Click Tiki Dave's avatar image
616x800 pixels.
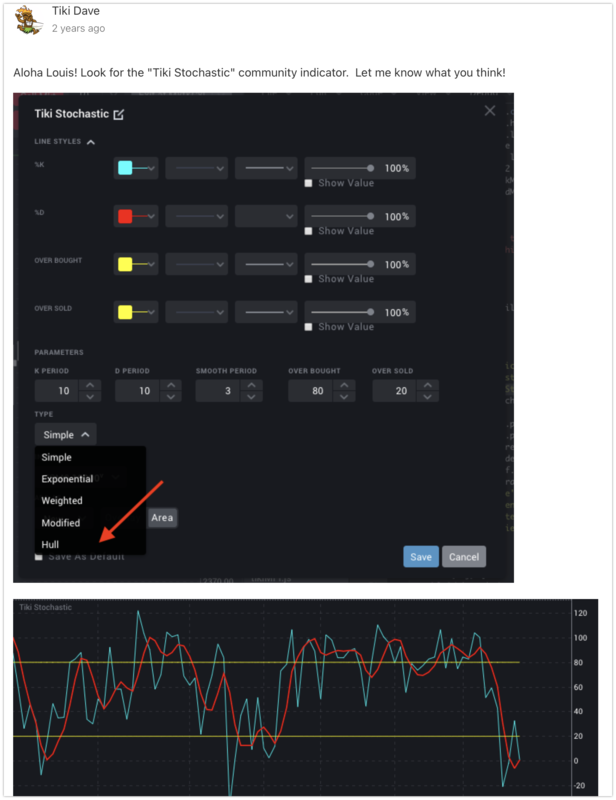(x=28, y=20)
